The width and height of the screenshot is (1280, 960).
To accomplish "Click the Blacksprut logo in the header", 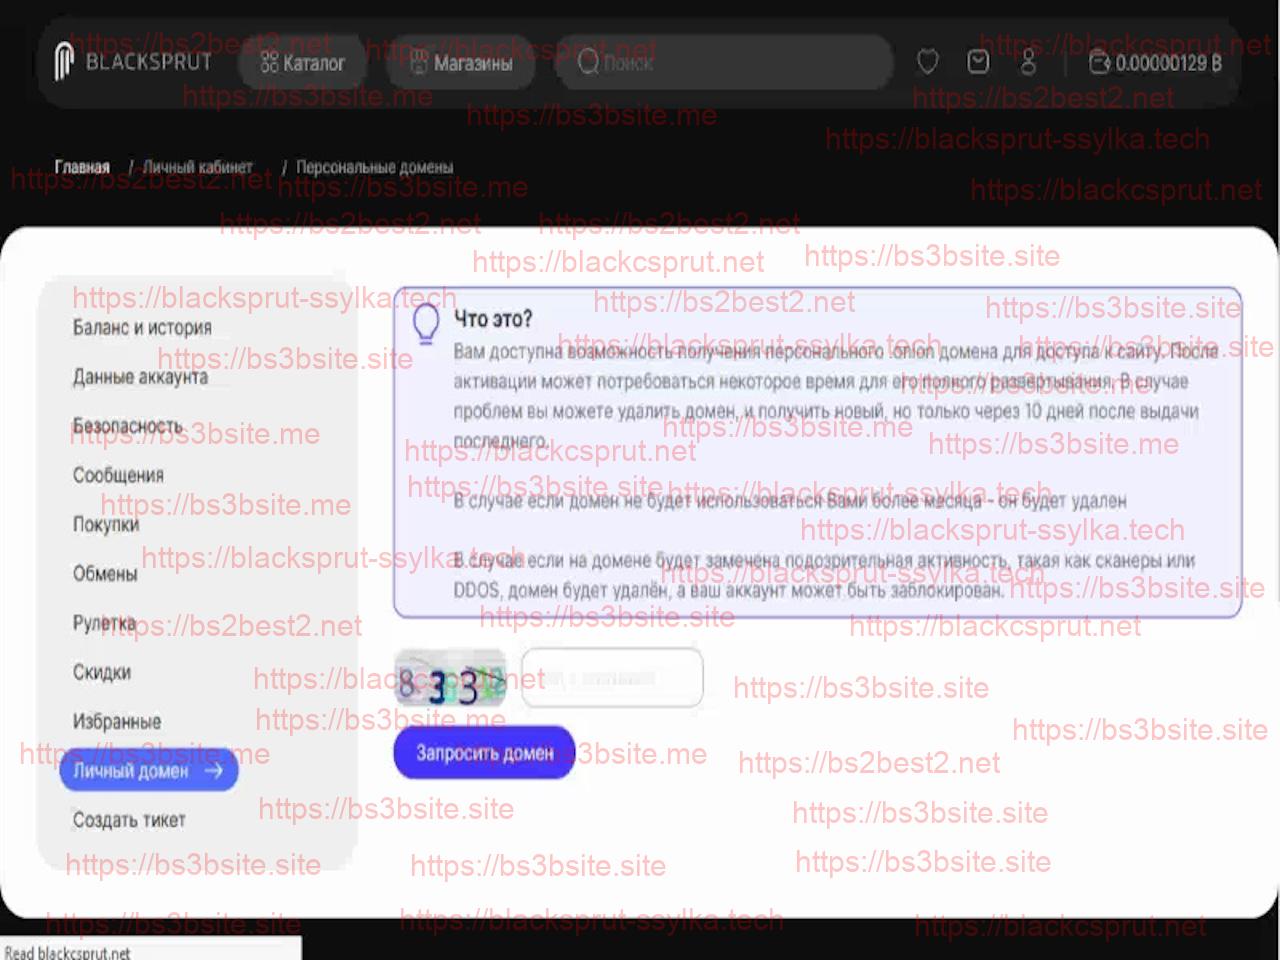I will click(x=133, y=62).
